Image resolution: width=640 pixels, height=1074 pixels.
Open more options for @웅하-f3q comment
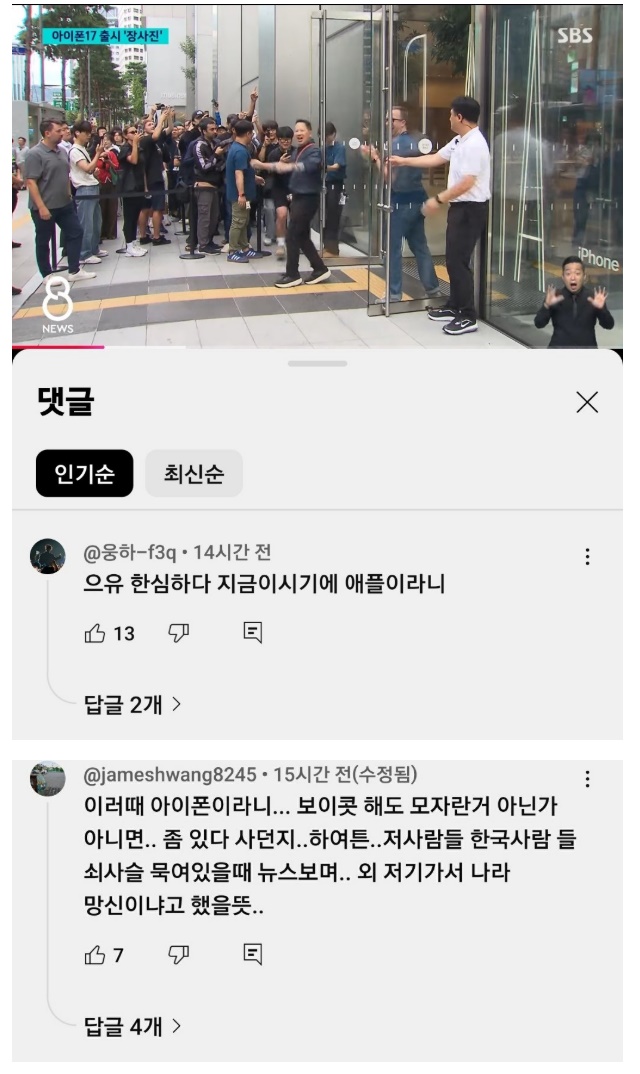click(x=587, y=557)
